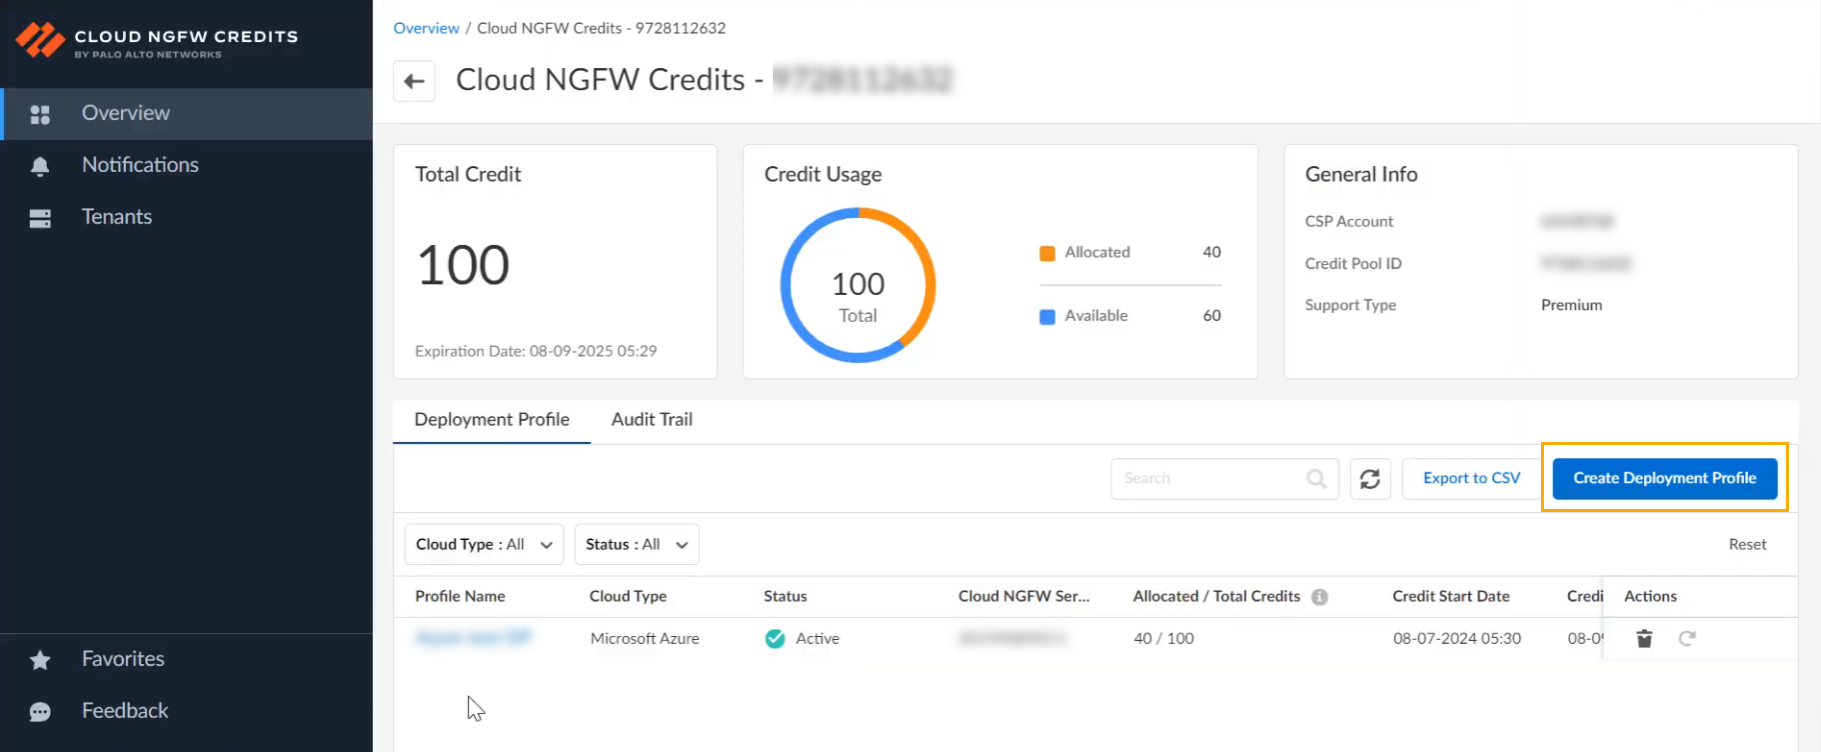Viewport: 1821px width, 752px height.
Task: Click the Cloud NGFW Ser... column header
Action: 1024,597
